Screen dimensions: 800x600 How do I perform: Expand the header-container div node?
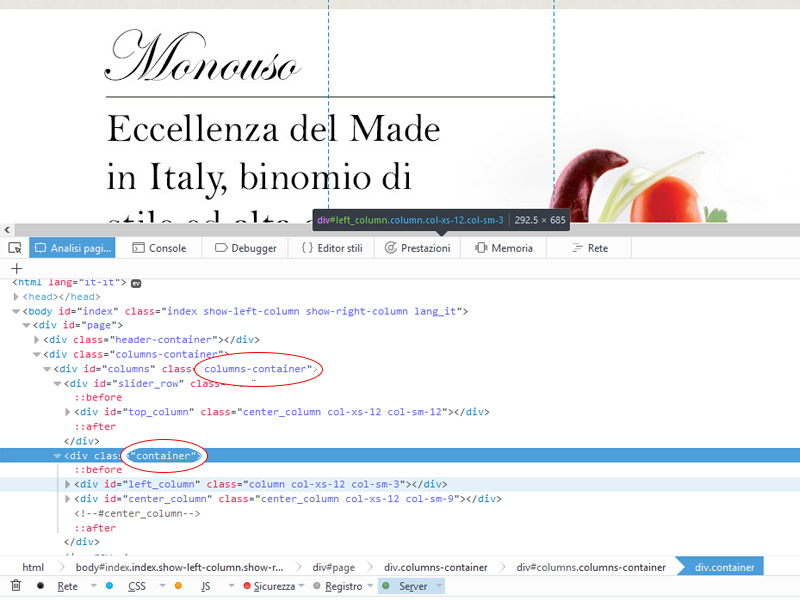click(36, 339)
